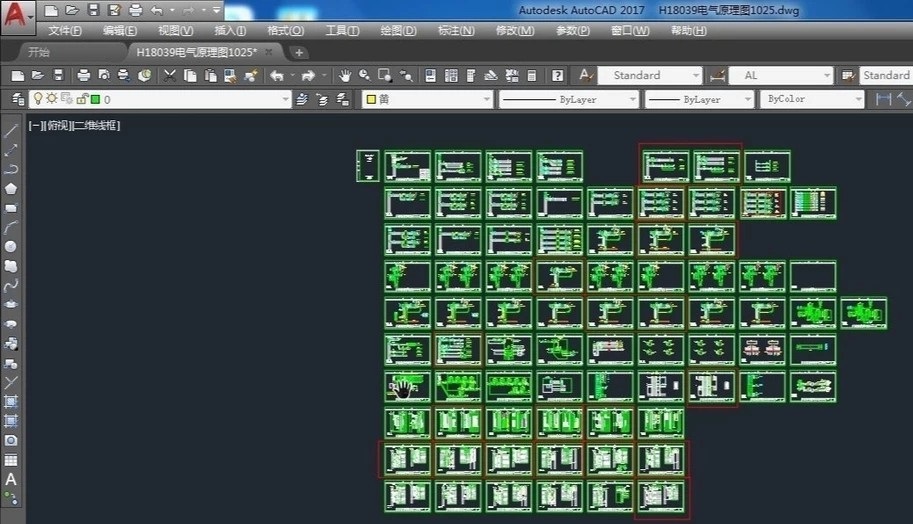Open the Help question mark icon

[557, 75]
